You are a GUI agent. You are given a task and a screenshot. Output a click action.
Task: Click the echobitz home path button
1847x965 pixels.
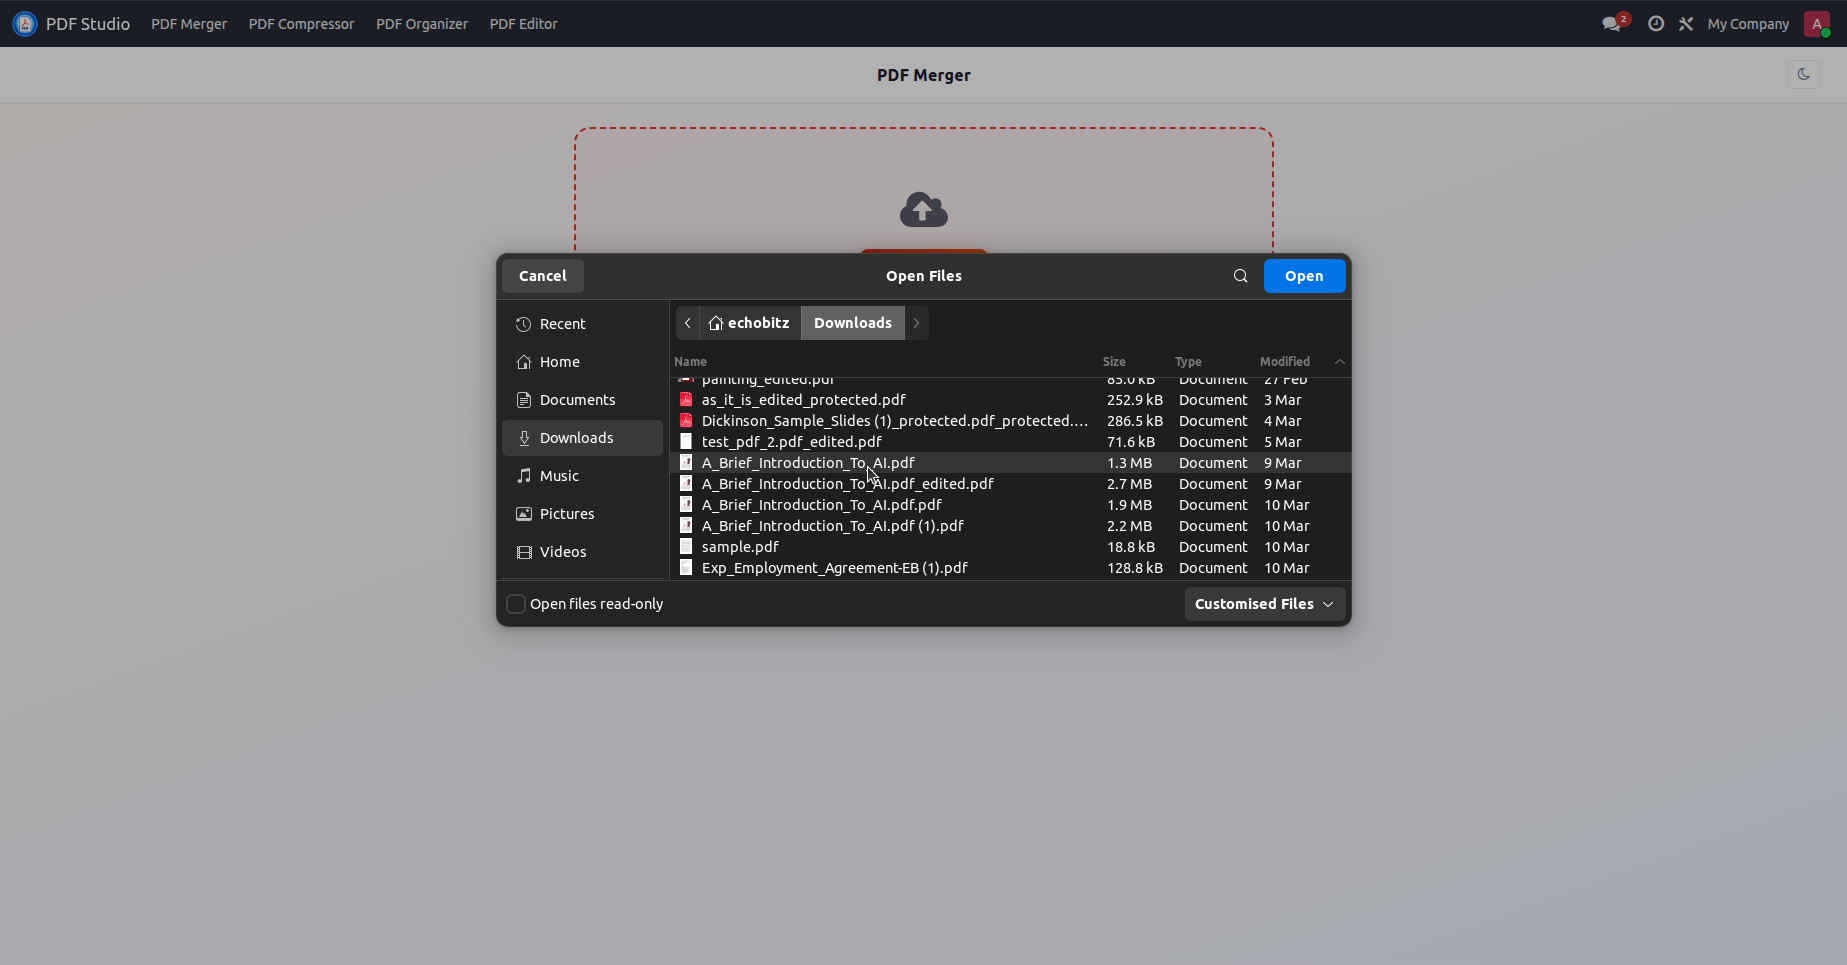point(749,323)
